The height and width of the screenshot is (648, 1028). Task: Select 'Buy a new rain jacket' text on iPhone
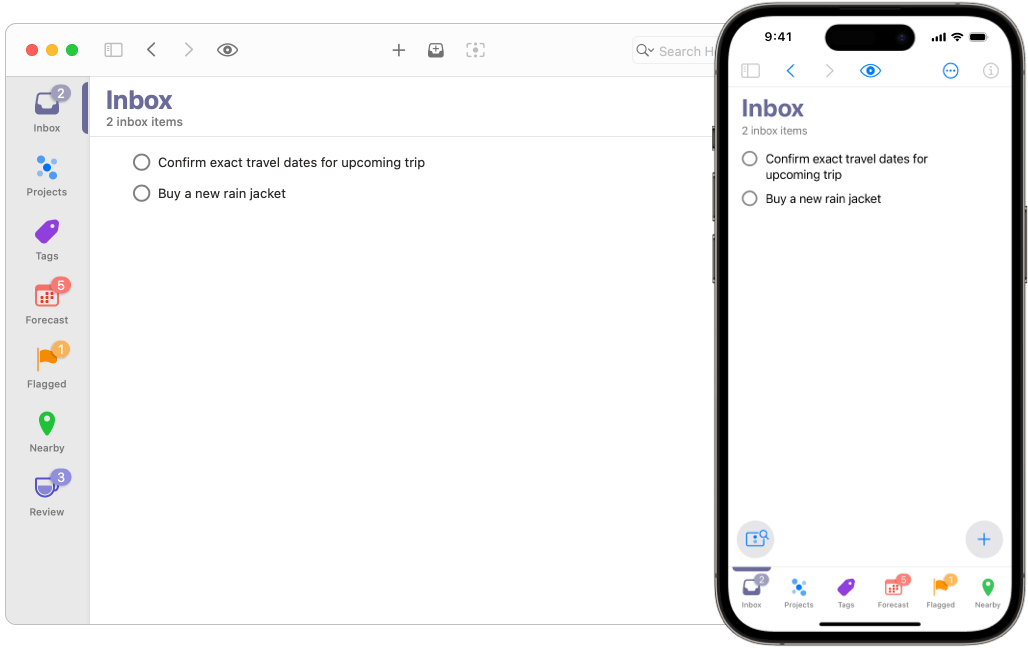[x=823, y=199]
